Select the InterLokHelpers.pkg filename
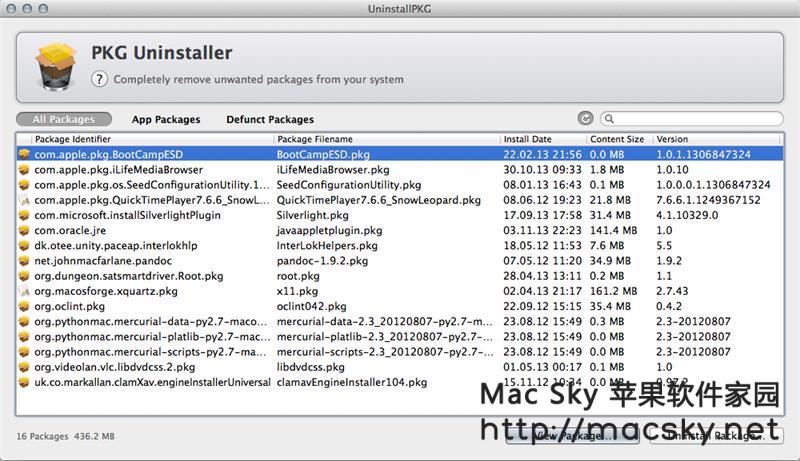 click(327, 245)
